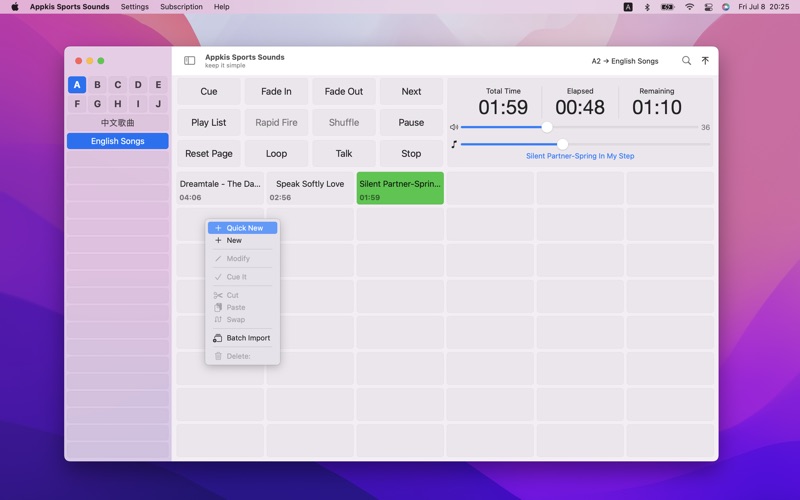Select bank B
Screen dimensions: 800x500
click(97, 85)
